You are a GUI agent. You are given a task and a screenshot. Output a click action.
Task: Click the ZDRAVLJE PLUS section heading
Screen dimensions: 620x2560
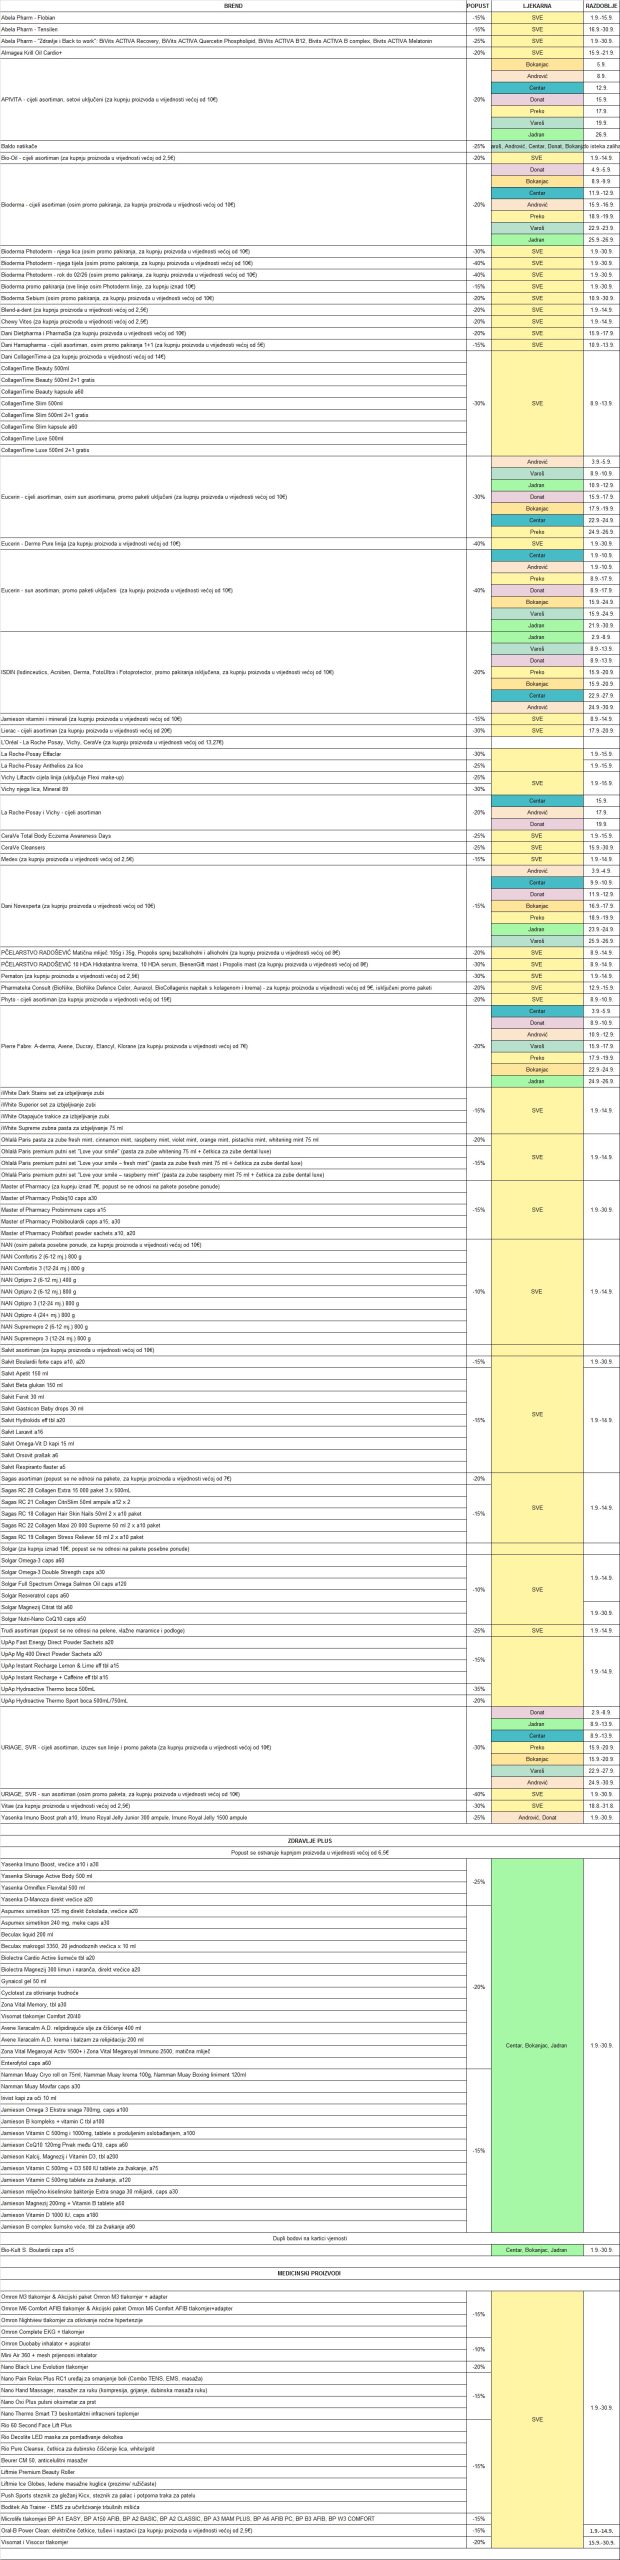click(x=310, y=1839)
